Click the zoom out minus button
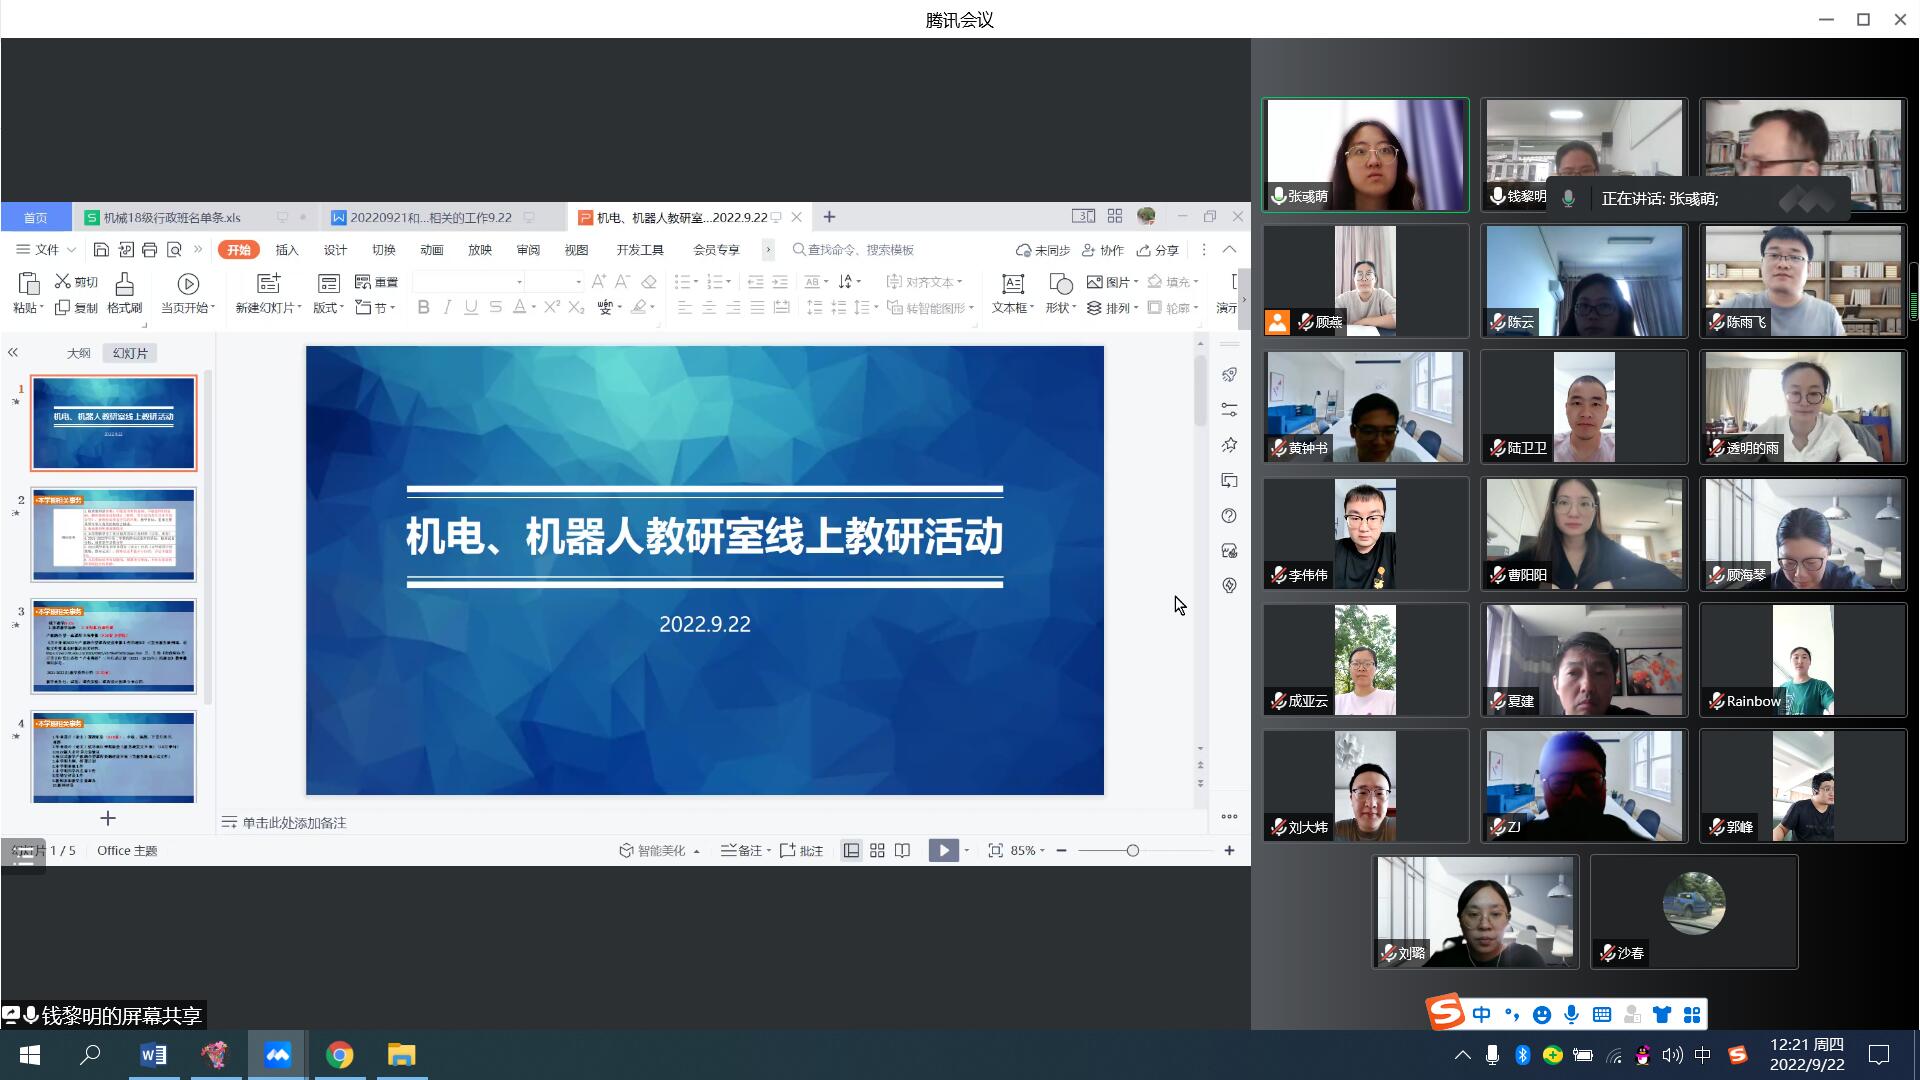The height and width of the screenshot is (1080, 1920). click(1061, 851)
